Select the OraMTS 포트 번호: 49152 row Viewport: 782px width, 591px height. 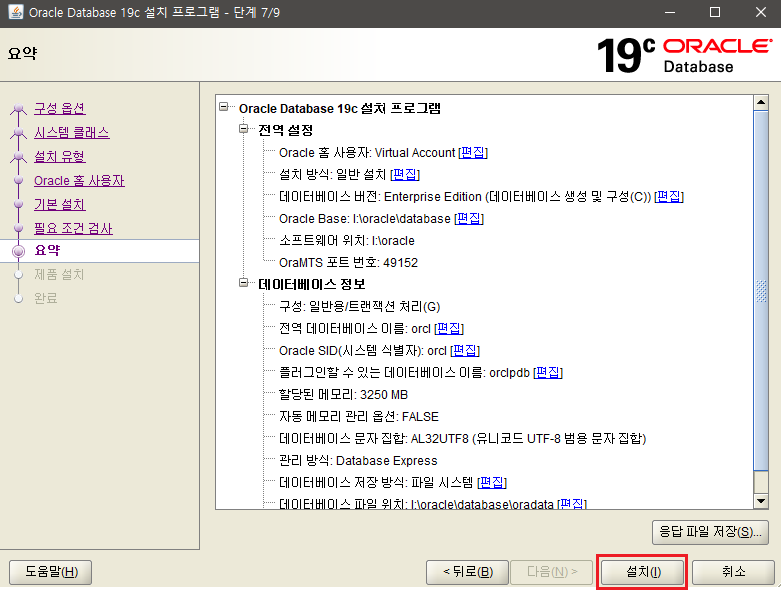348,263
